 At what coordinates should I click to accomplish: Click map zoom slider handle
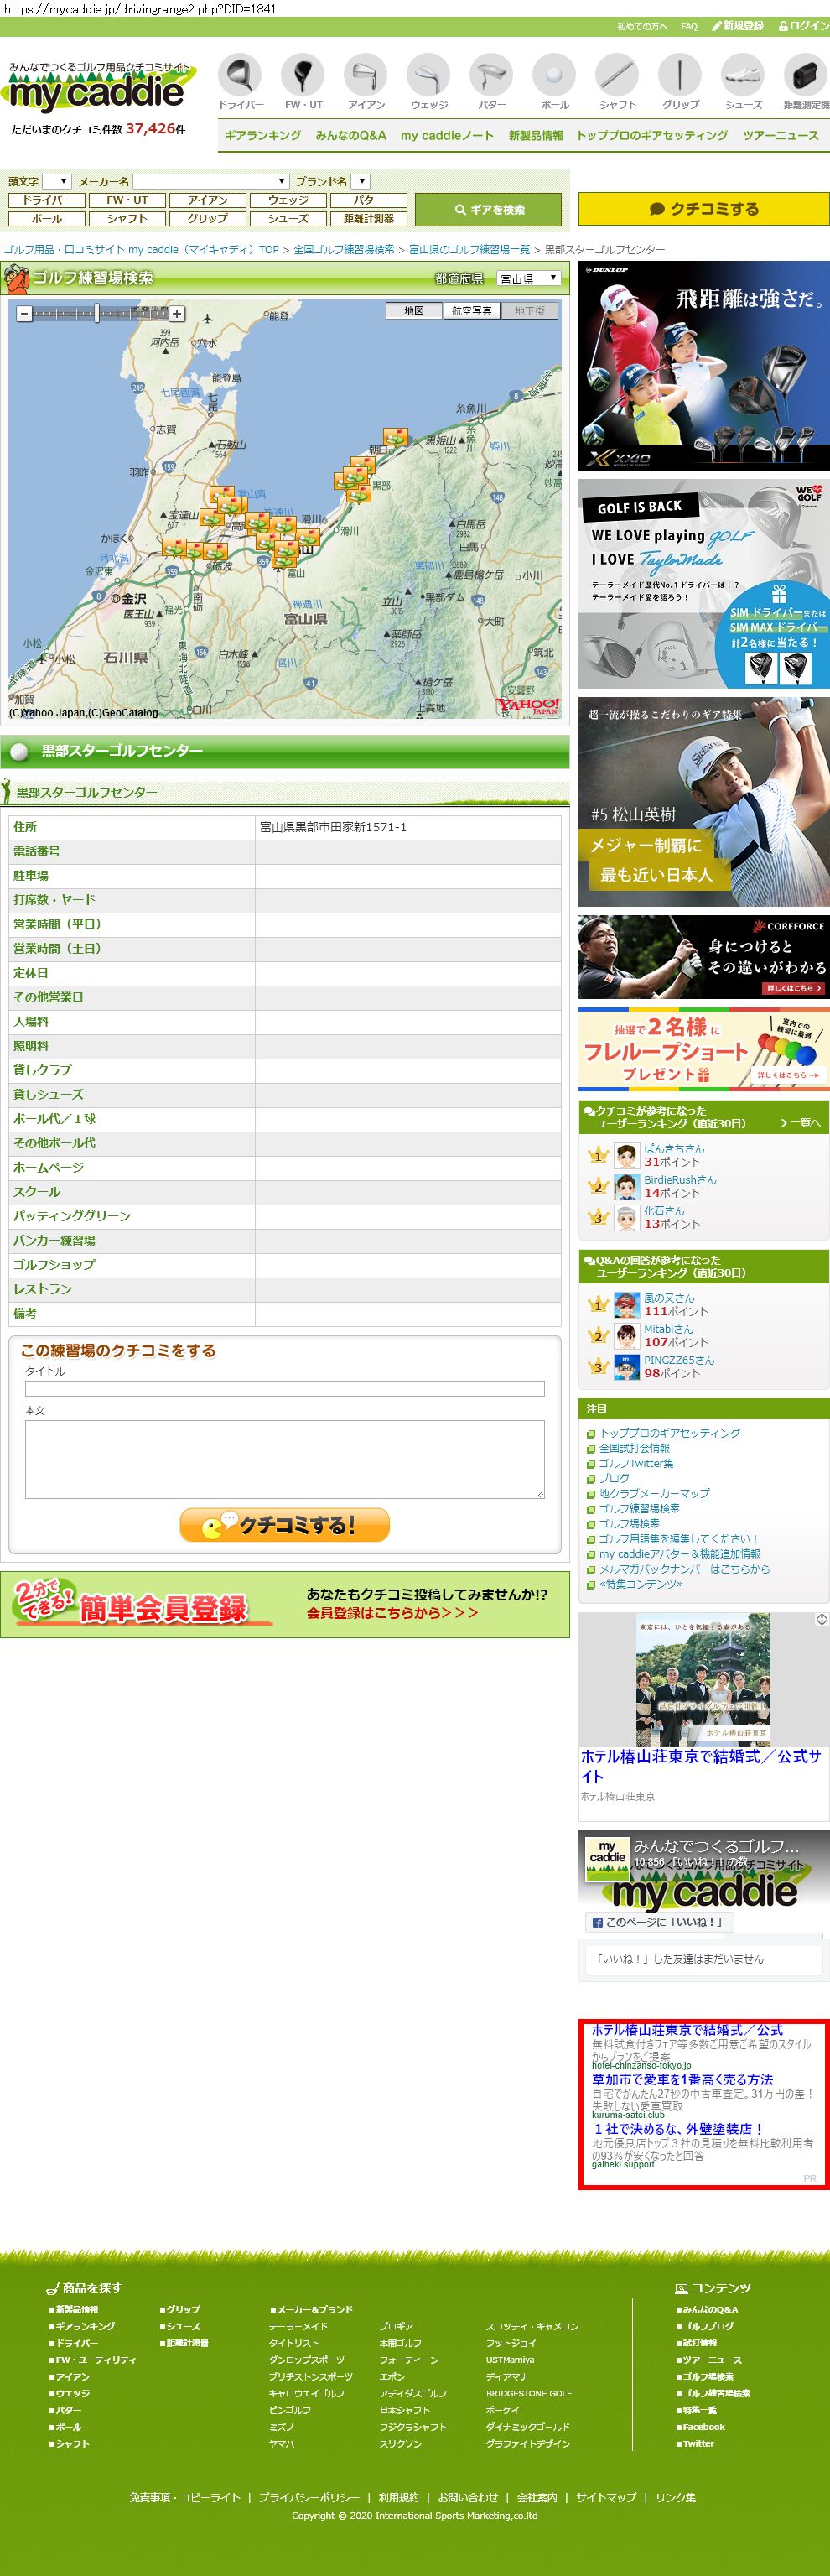97,314
